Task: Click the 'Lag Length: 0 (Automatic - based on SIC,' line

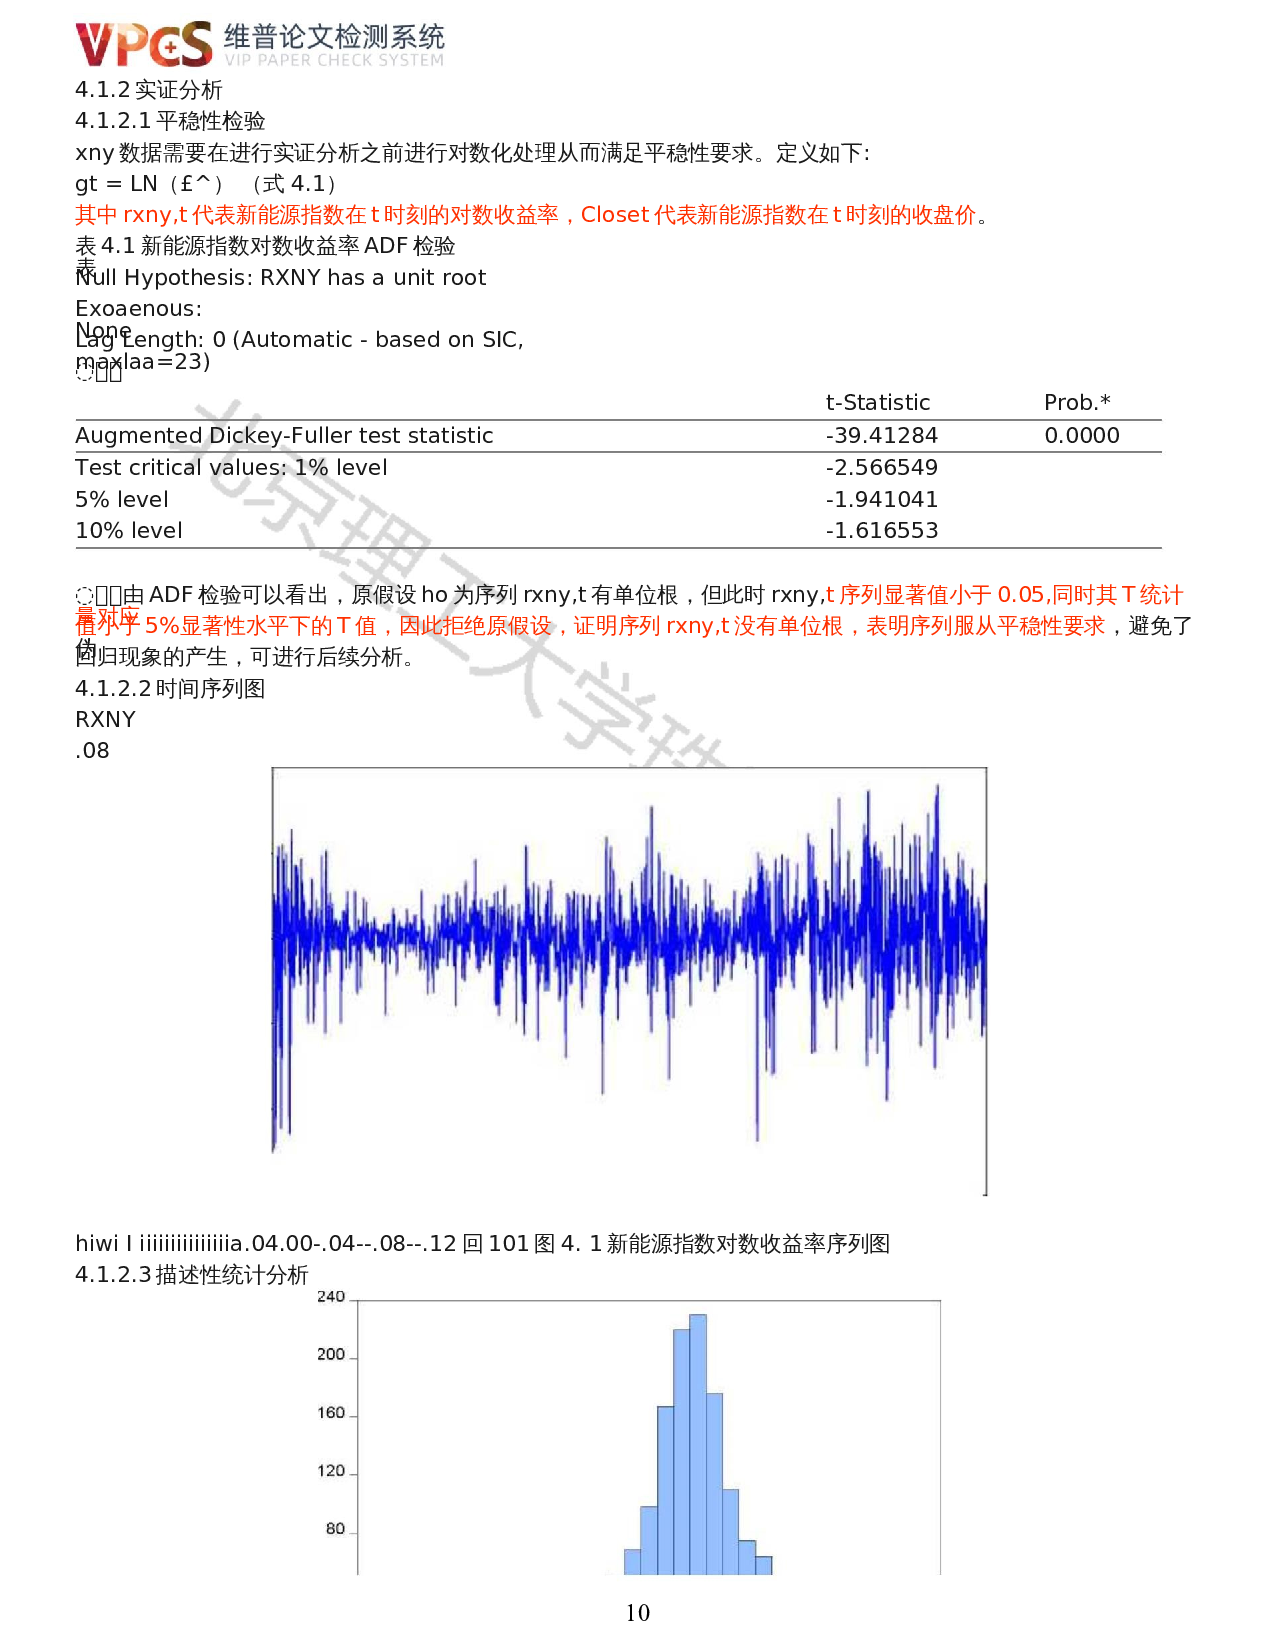Action: (300, 340)
